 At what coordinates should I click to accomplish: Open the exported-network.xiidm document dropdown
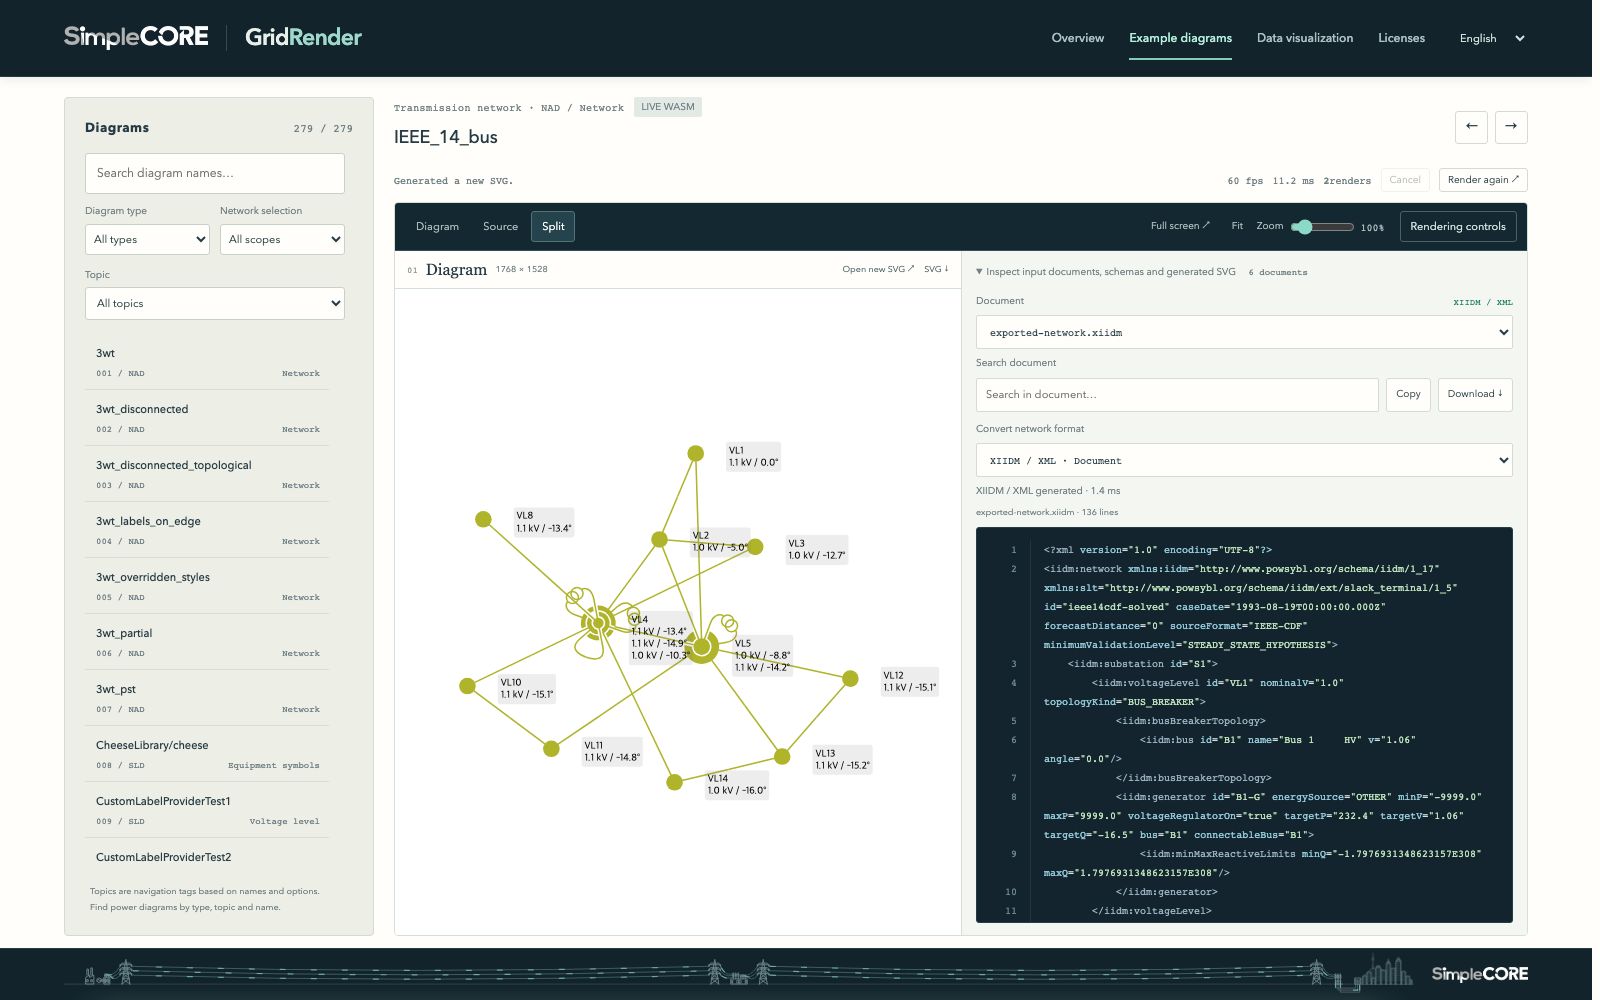(1244, 332)
